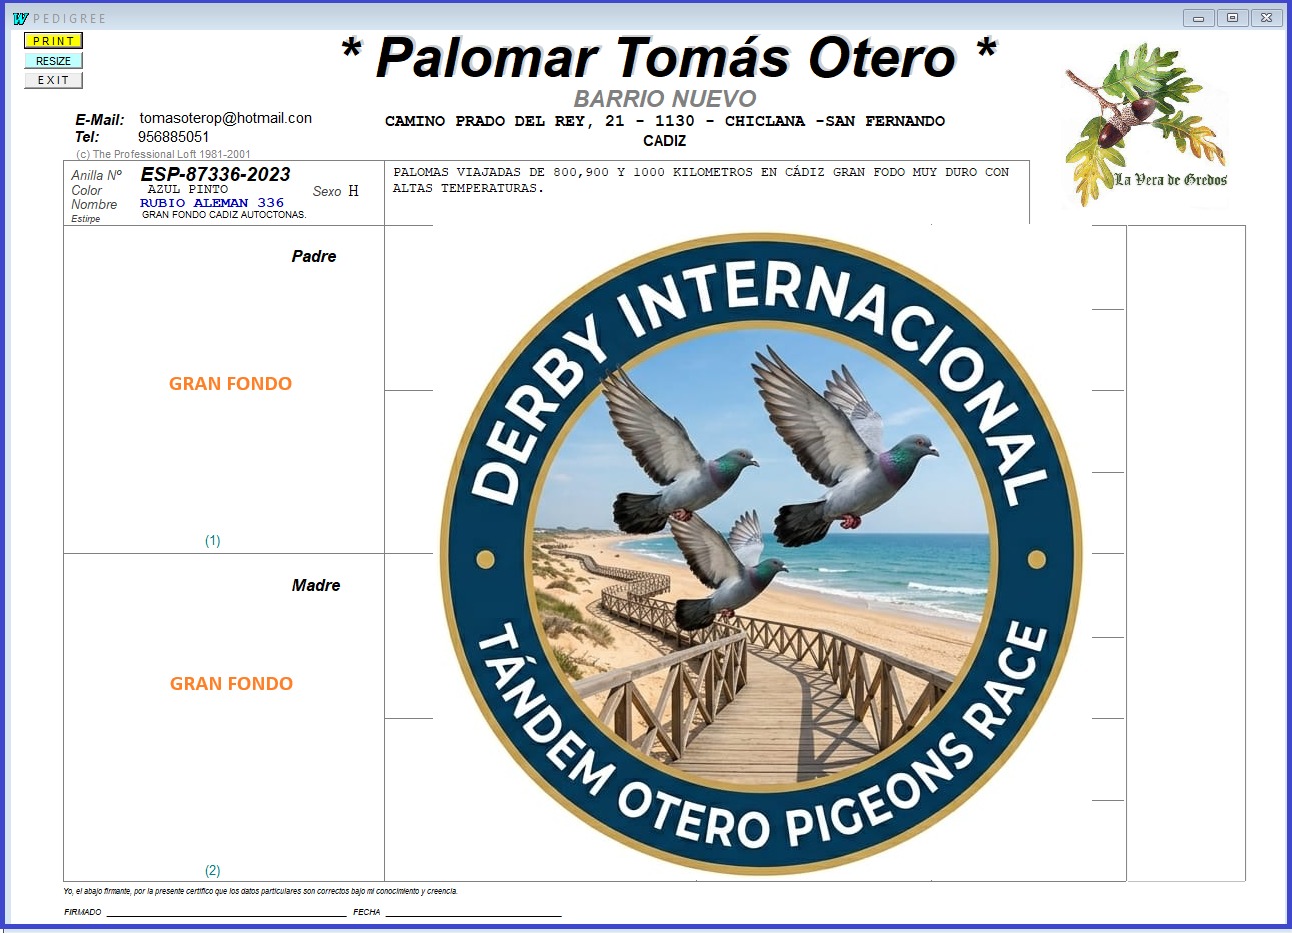Click the Anilla Nº label

pos(96,175)
